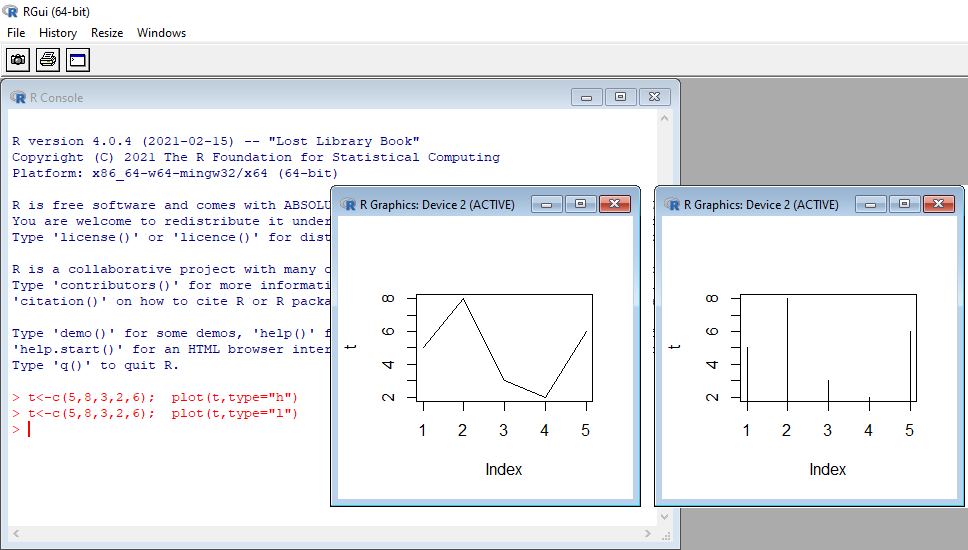The height and width of the screenshot is (550, 968).
Task: Maximize the R Console window
Action: pyautogui.click(x=620, y=97)
